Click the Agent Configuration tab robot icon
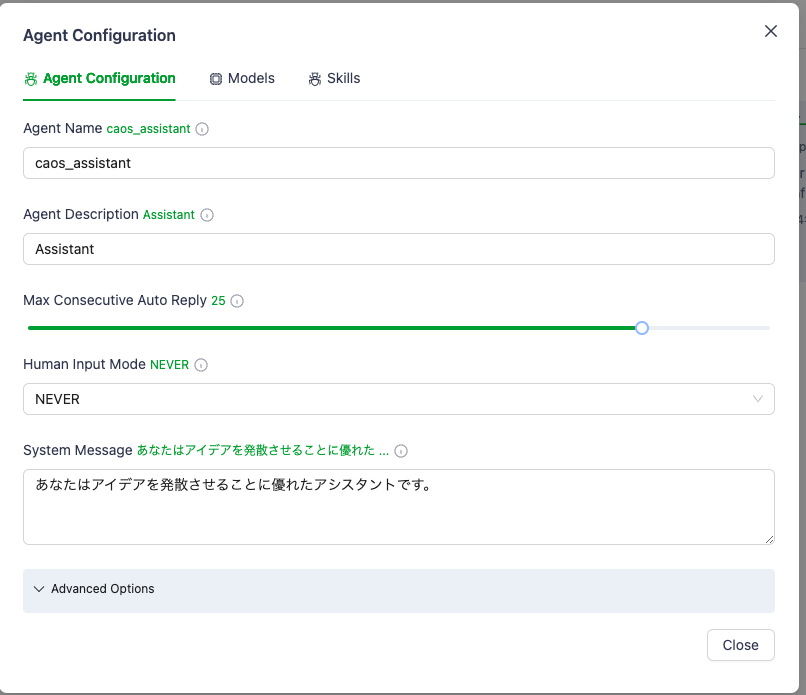 pyautogui.click(x=31, y=79)
